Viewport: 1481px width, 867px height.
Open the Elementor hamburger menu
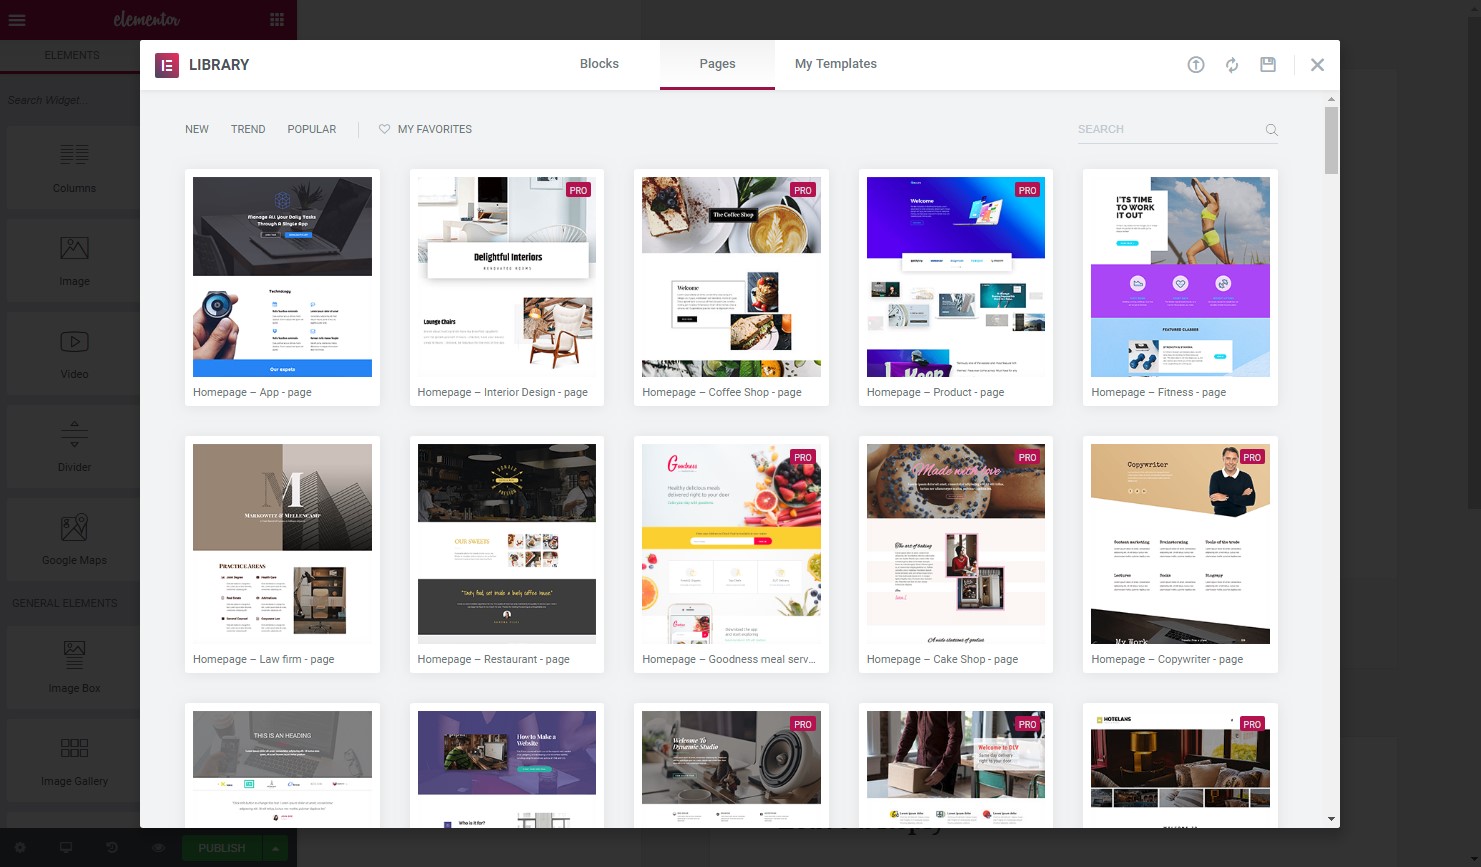[16, 19]
